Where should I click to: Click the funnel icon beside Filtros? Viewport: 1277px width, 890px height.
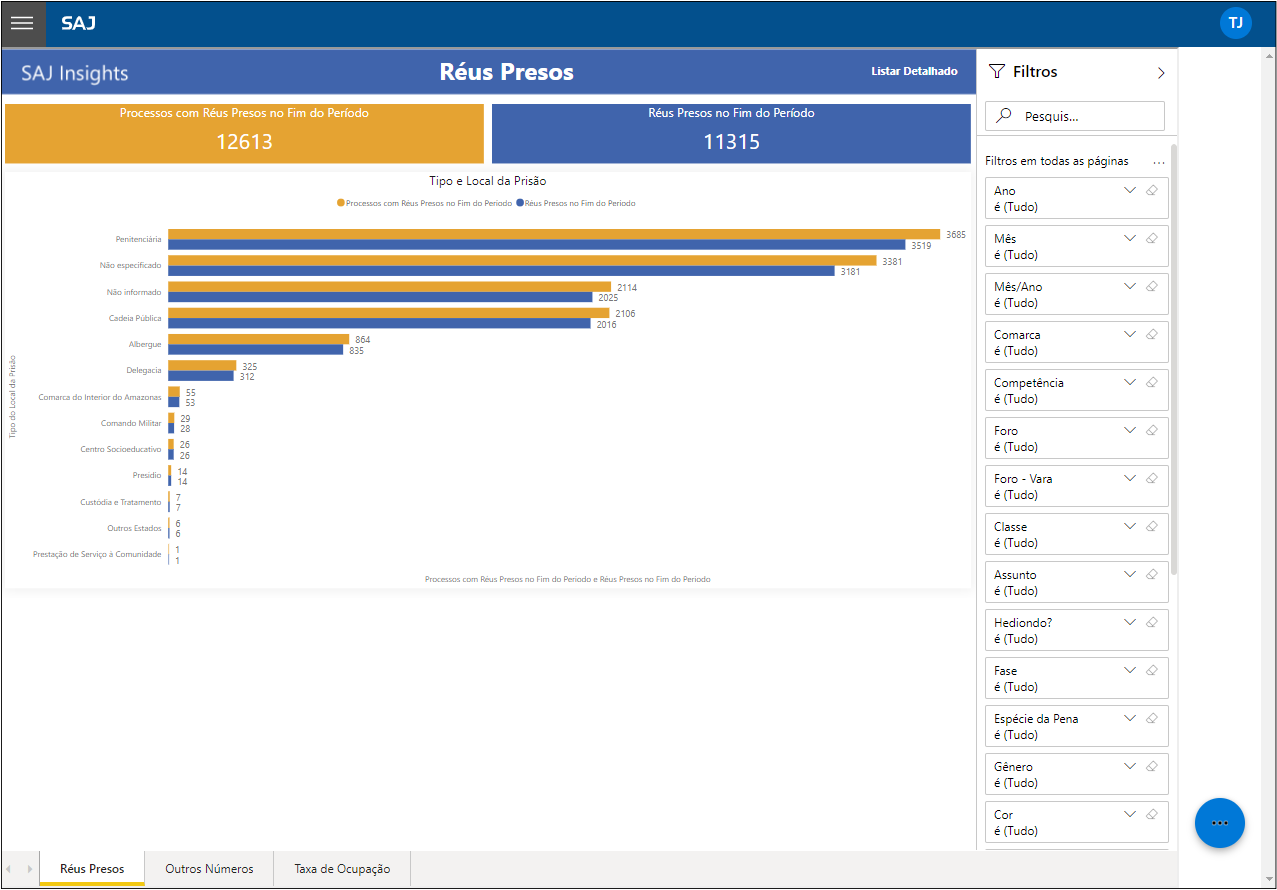click(x=996, y=71)
